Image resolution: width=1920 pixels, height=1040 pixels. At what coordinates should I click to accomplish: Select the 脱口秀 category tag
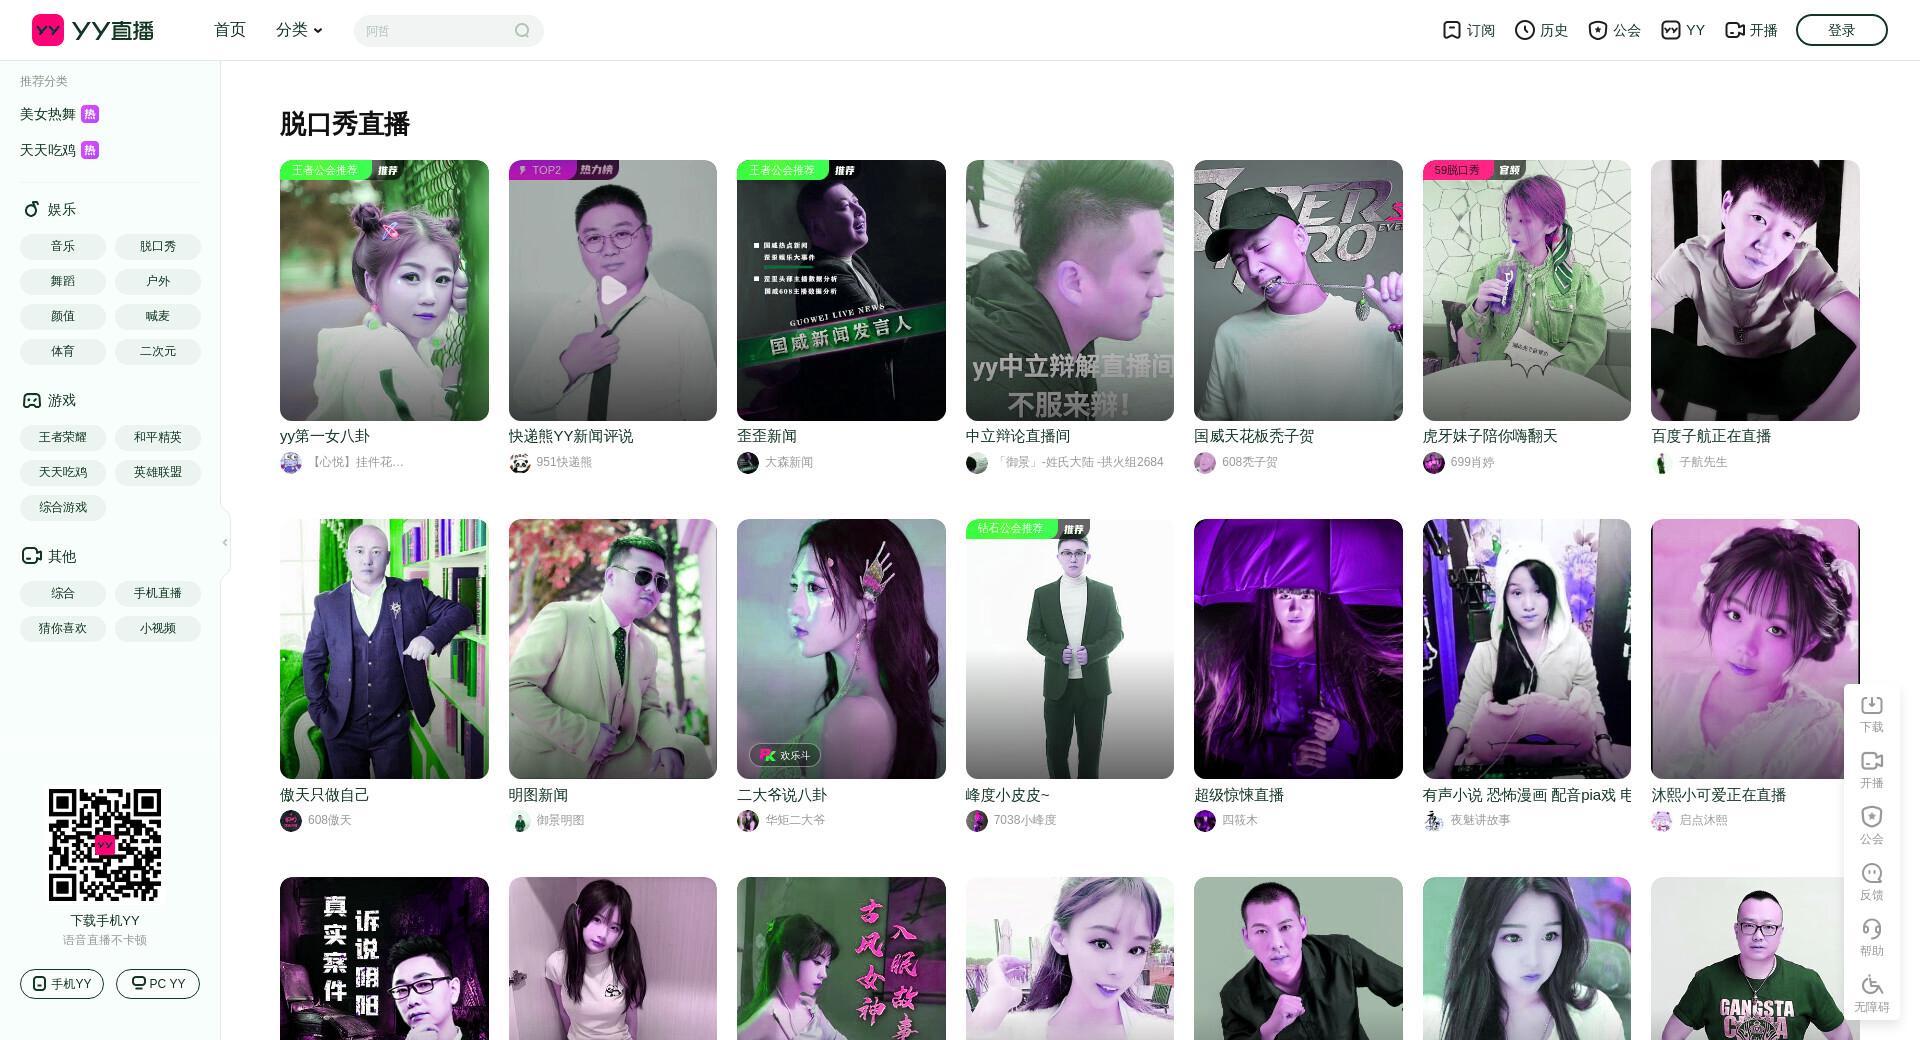158,246
